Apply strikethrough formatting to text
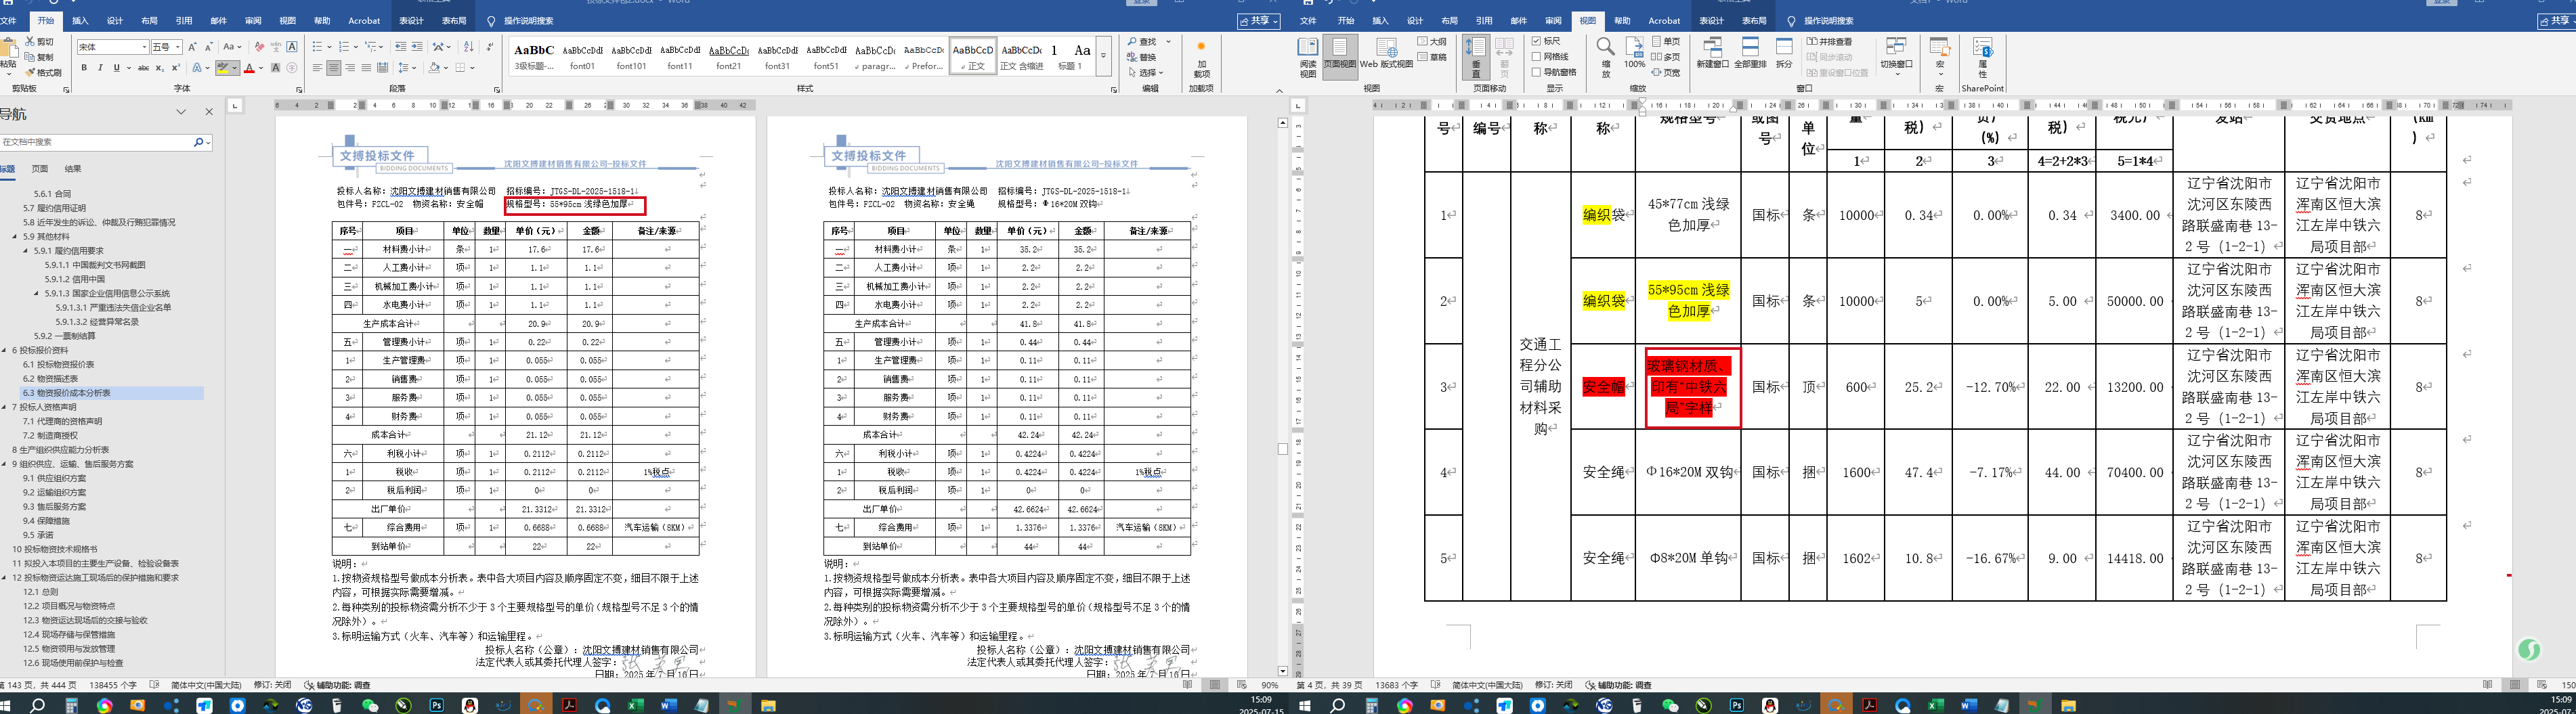Viewport: 2576px width, 714px height. coord(143,68)
